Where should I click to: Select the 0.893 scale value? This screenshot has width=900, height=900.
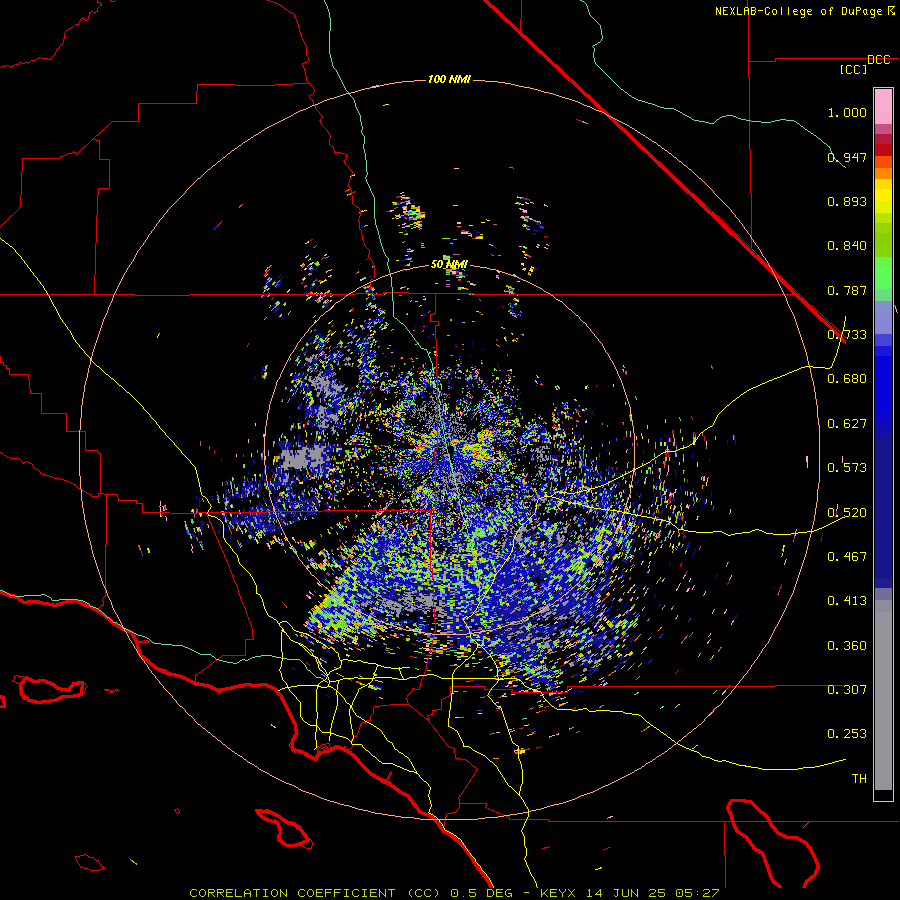847,201
